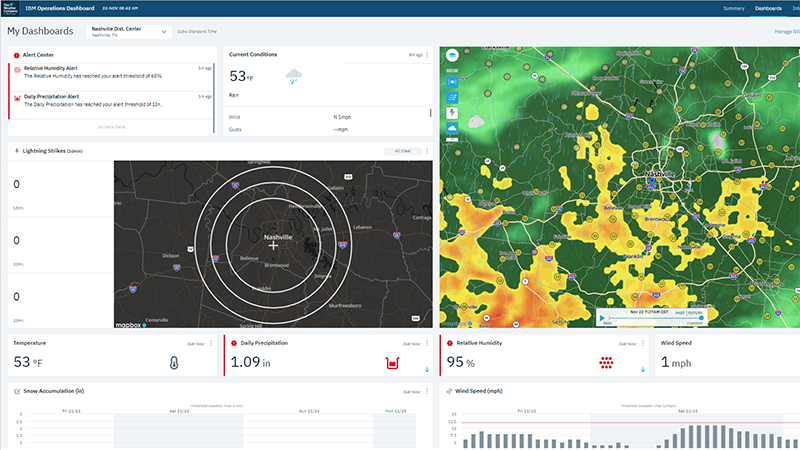Image resolution: width=800 pixels, height=450 pixels.
Task: Select the lightning layer icon on map
Action: (452, 113)
